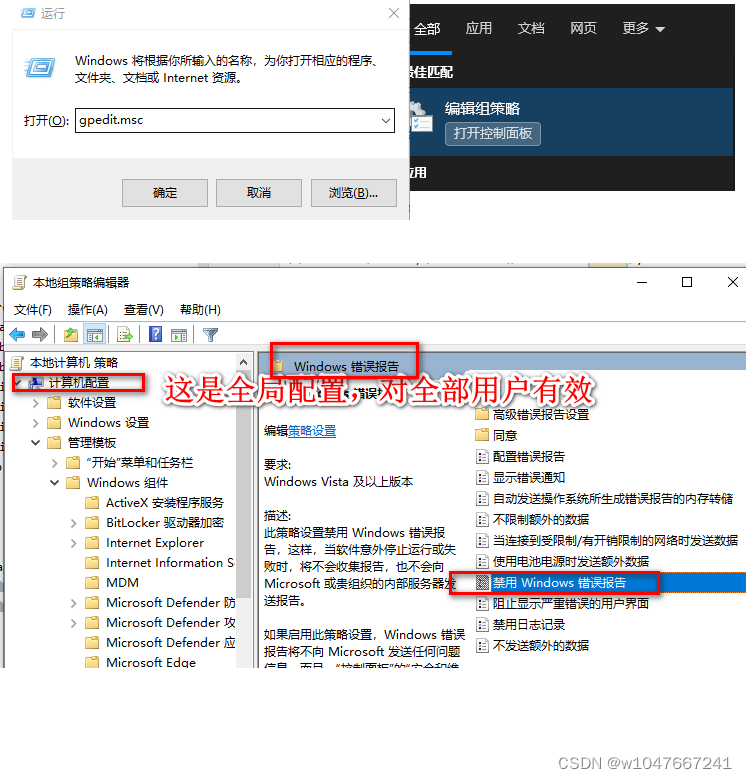Viewport: 747px width, 779px height.
Task: Click the Filter funnel toolbar icon
Action: [x=211, y=334]
